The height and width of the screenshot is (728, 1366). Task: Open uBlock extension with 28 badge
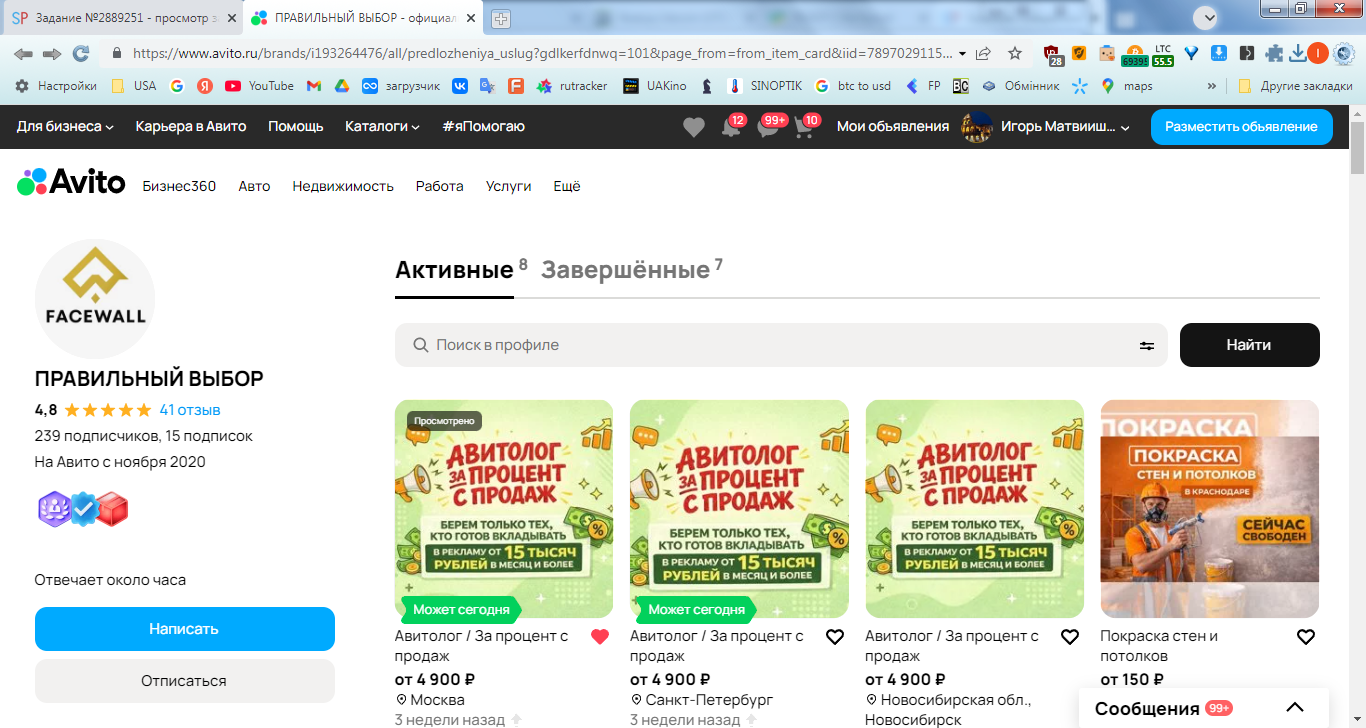click(x=1053, y=54)
